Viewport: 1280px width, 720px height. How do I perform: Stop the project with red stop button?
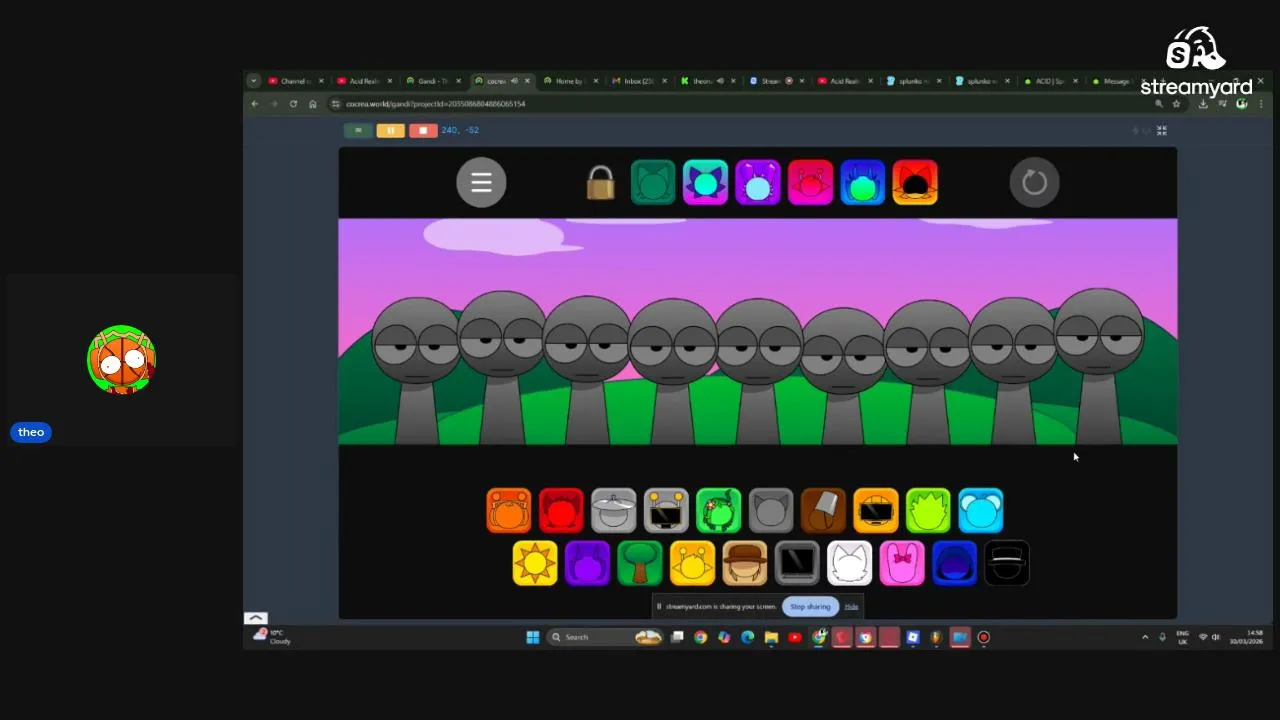pos(423,130)
